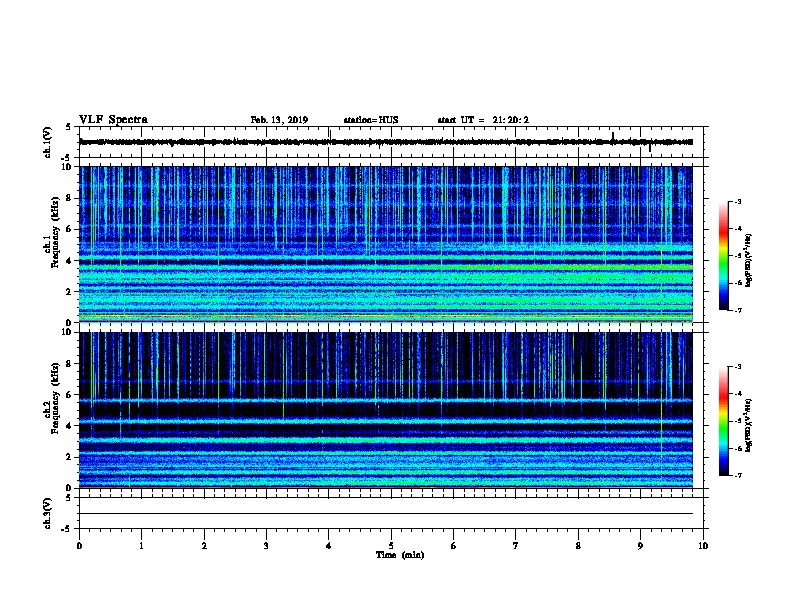This screenshot has width=792, height=612.
Task: Click inside the ch.1 spectrogram panel
Action: (386, 244)
